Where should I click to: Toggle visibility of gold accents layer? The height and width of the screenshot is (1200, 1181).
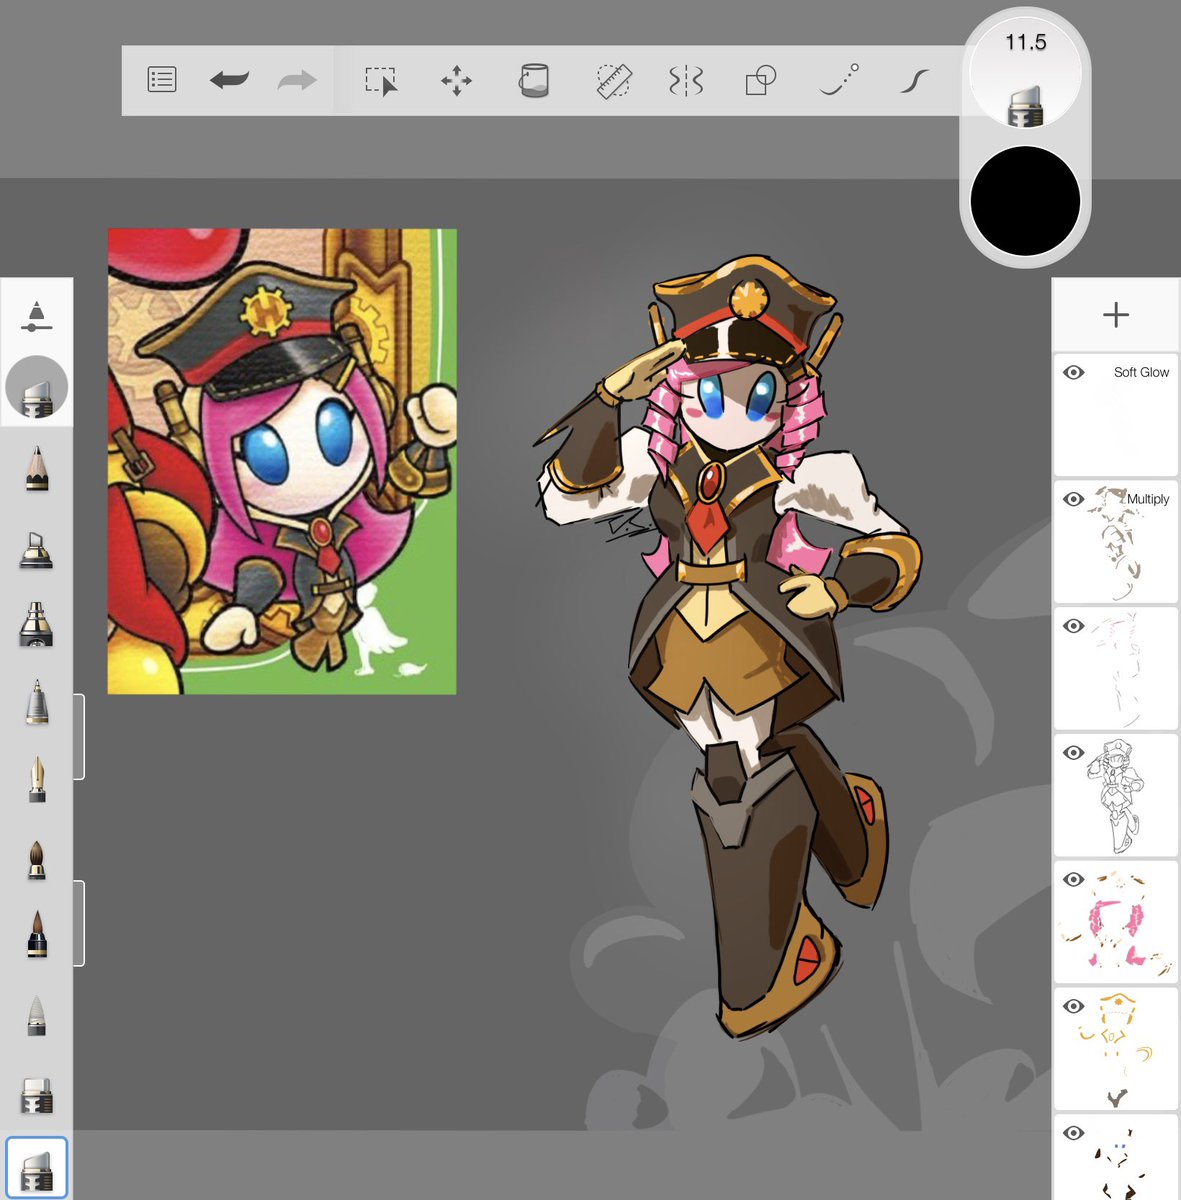pyautogui.click(x=1074, y=1007)
